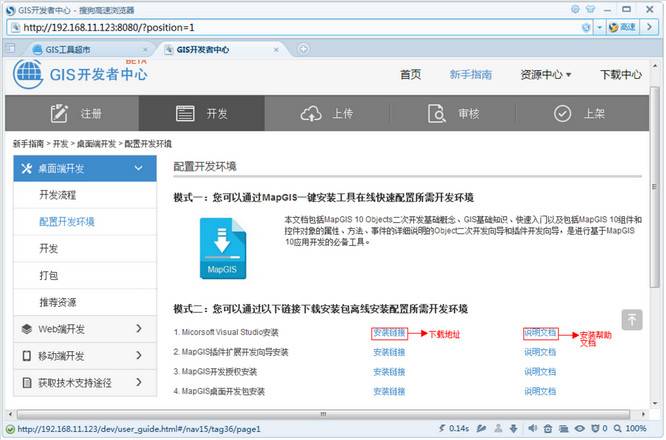Click 新手指南 in the breadcrumb
The width and height of the screenshot is (666, 440).
click(28, 144)
